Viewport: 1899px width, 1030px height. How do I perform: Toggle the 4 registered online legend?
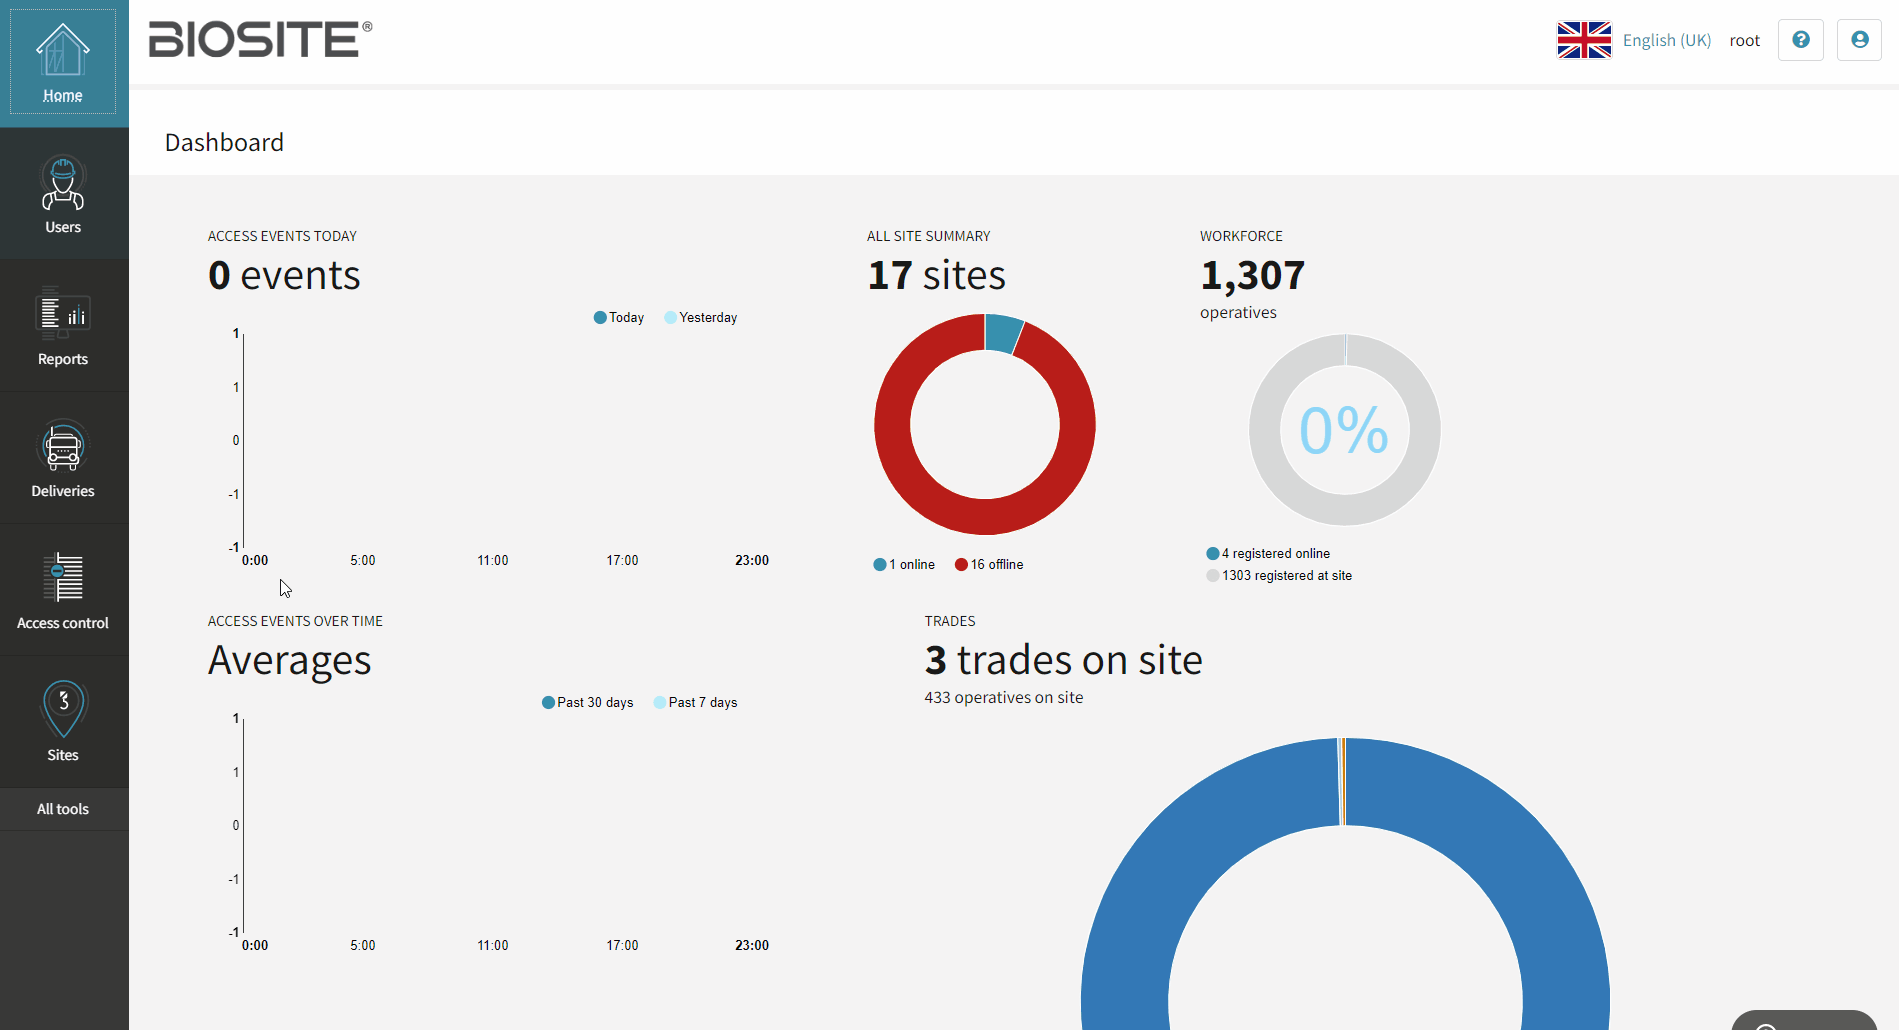[1268, 554]
